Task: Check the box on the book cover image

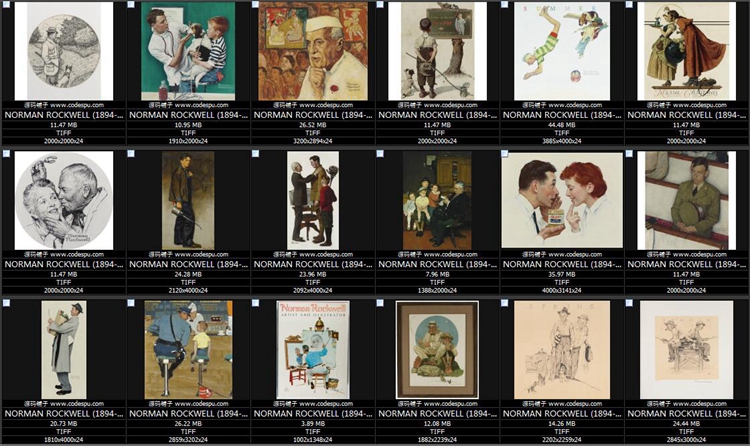Action: (255, 303)
